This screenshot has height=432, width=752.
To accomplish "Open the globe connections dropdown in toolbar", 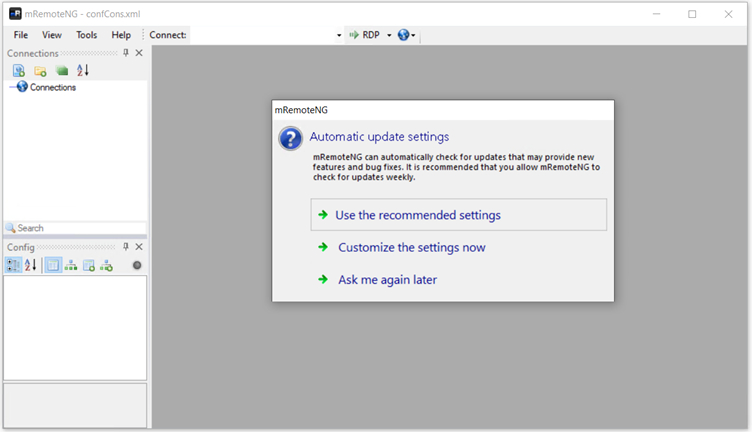I will (406, 35).
